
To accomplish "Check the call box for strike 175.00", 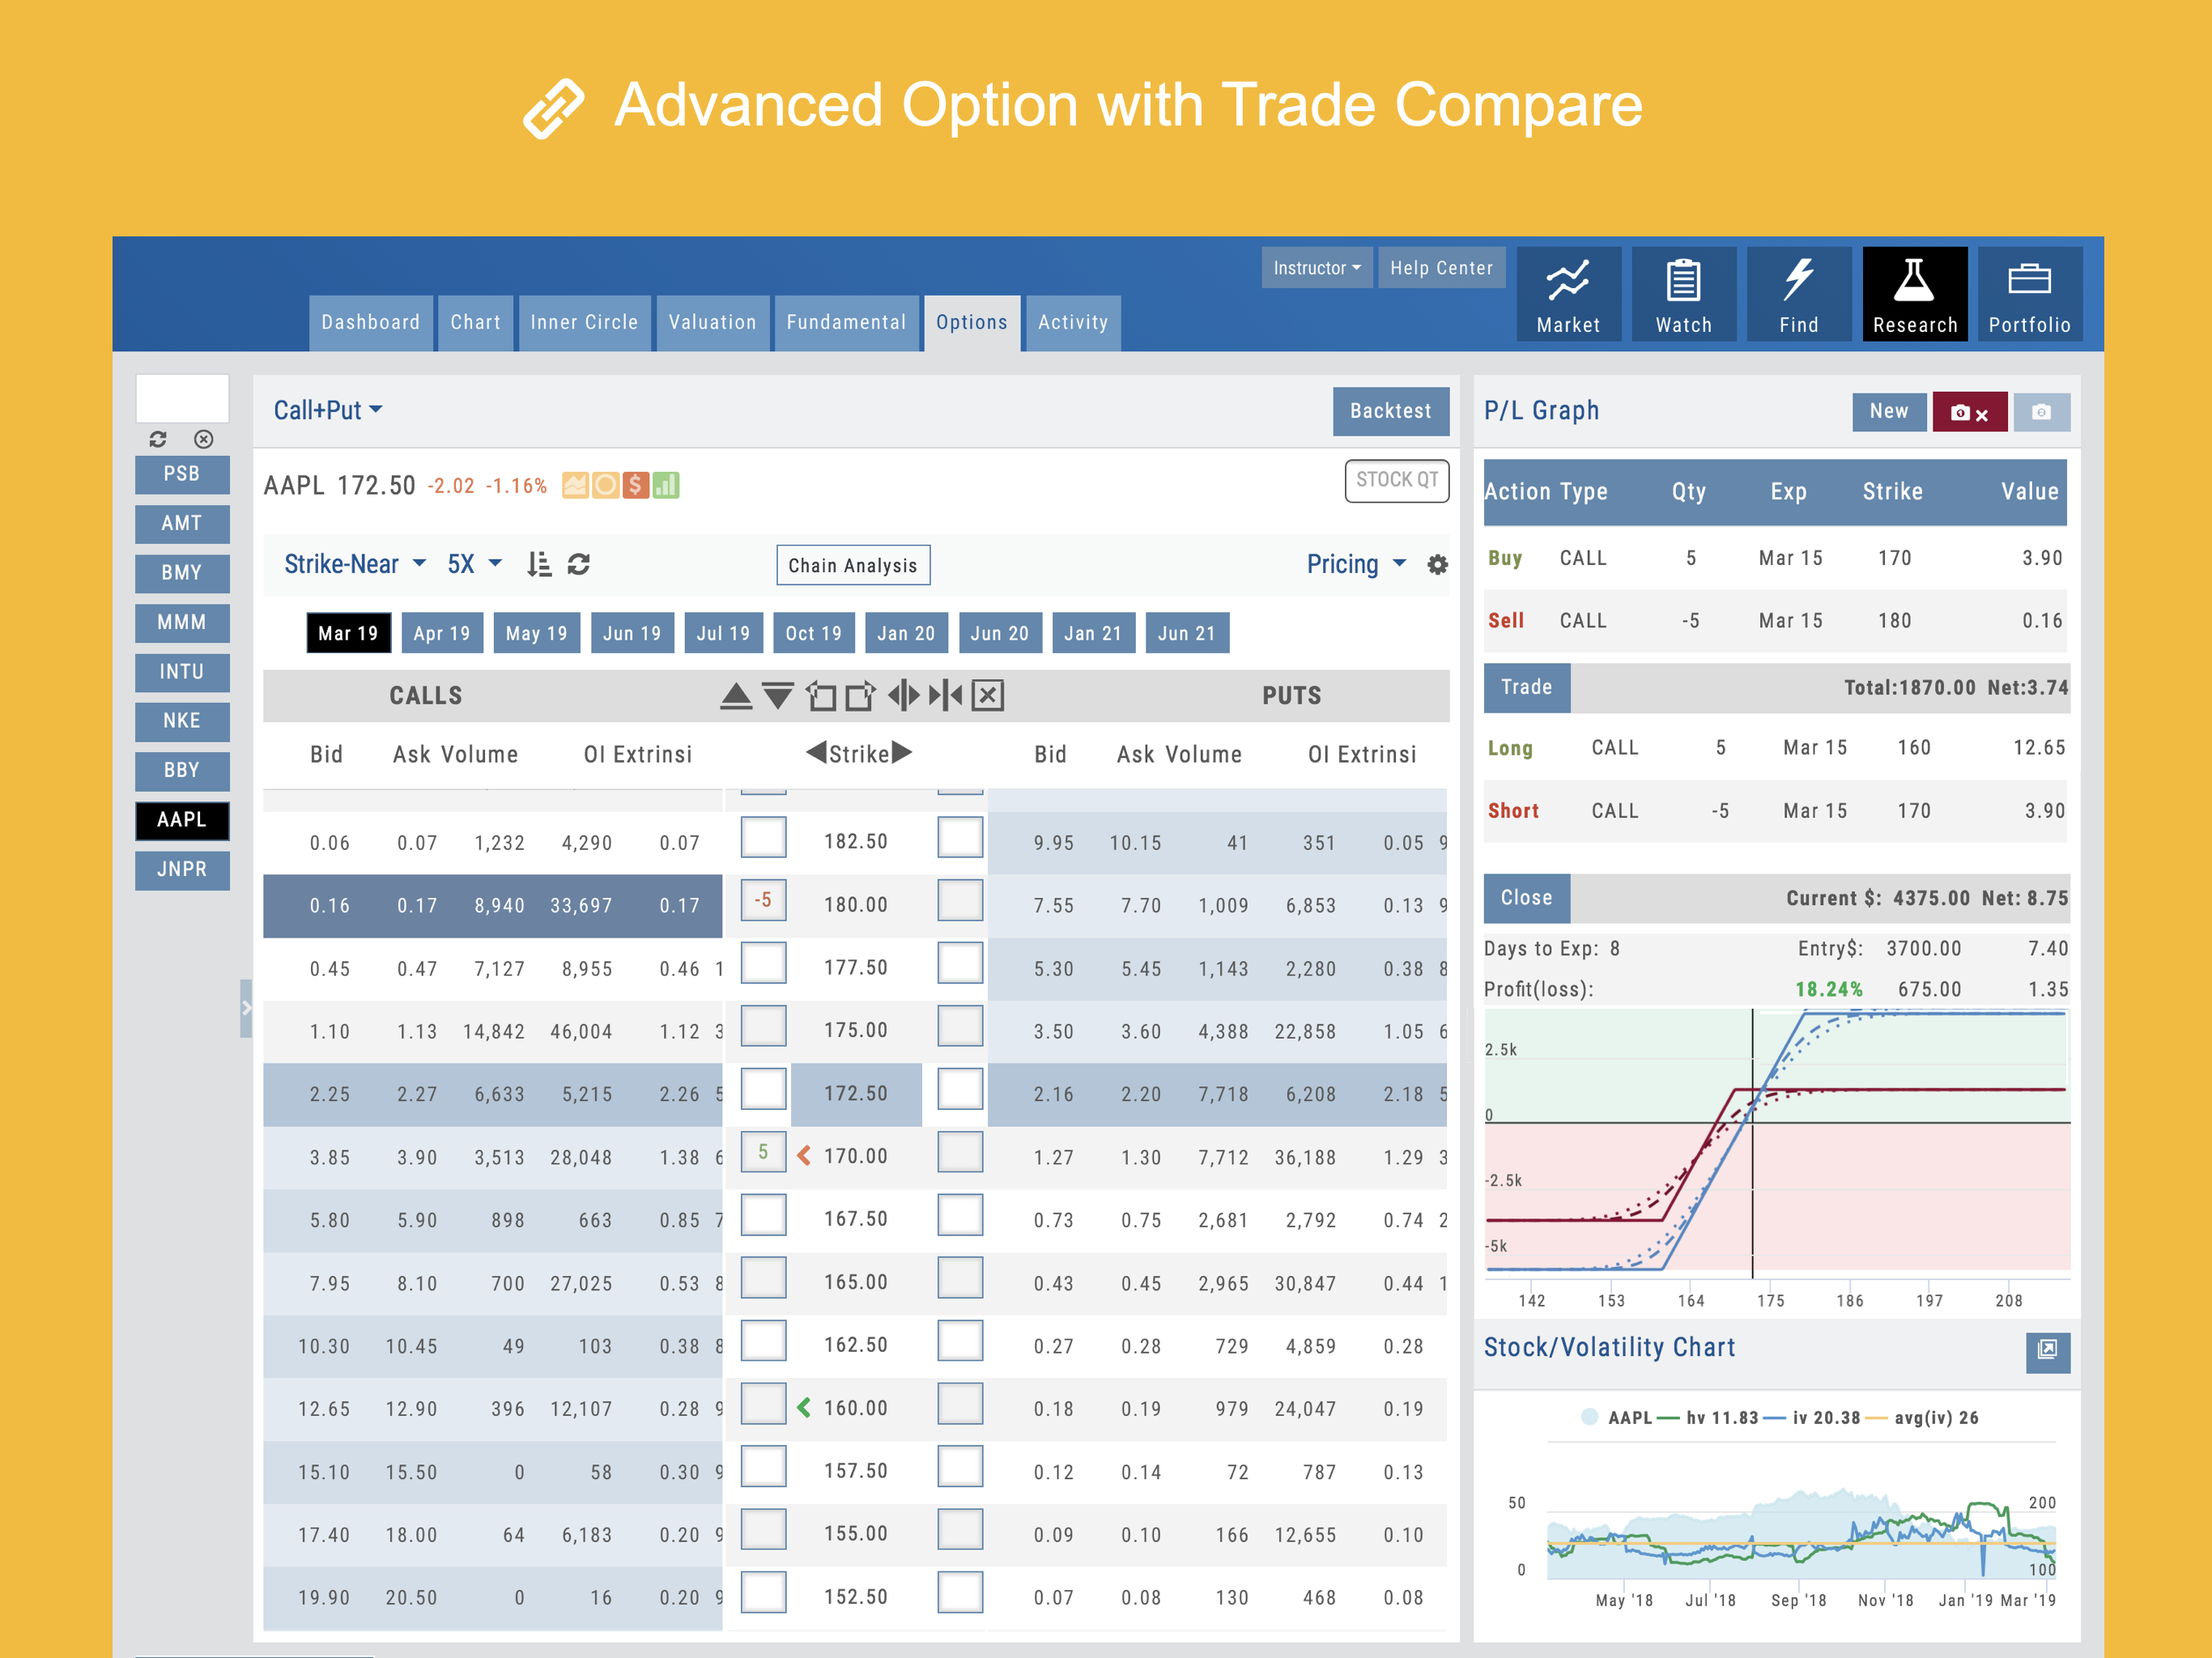I will click(x=763, y=1027).
